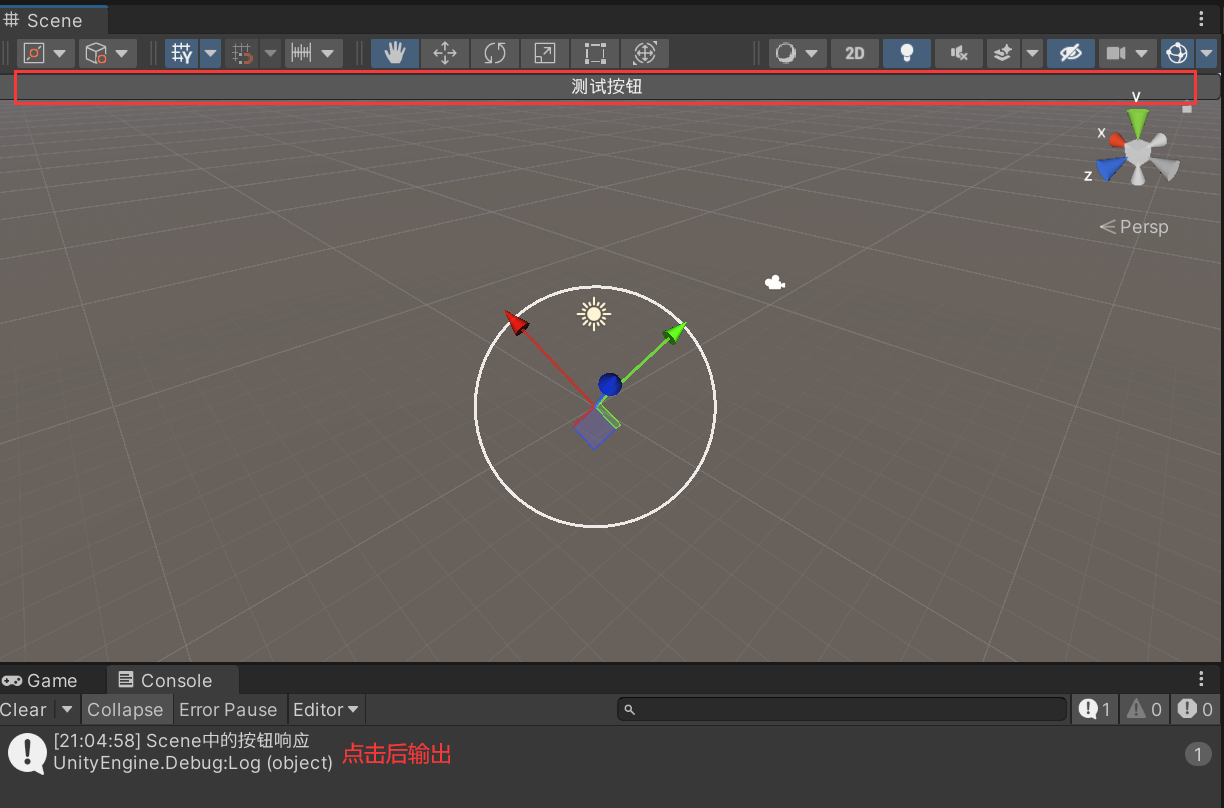Select the Directional Light sun icon in scene
Viewport: 1224px width, 808px height.
point(594,314)
